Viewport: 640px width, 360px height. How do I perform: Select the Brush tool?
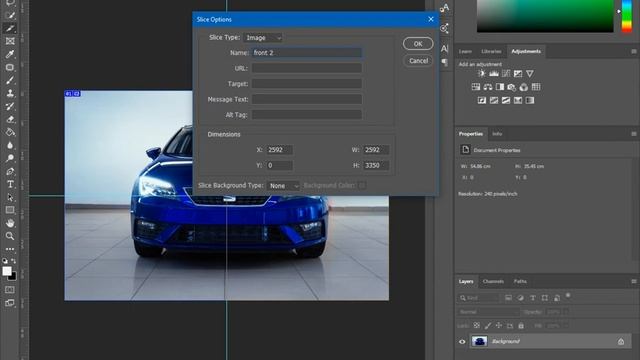click(10, 80)
